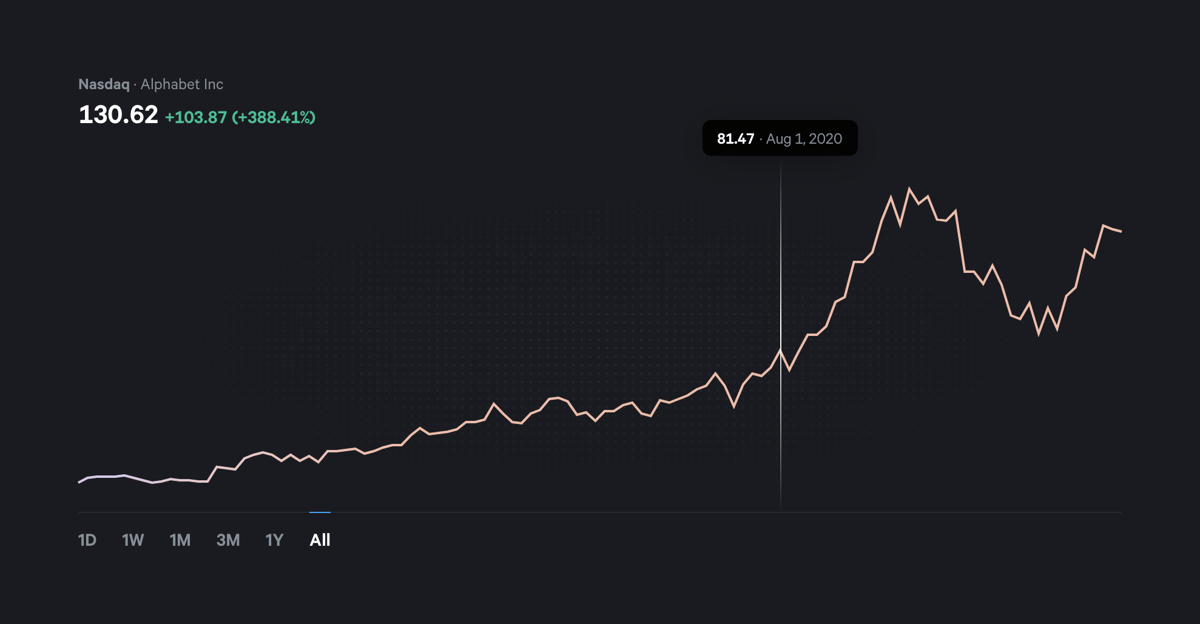1200x624 pixels.
Task: Click the 81.47 tooltip value
Action: pyautogui.click(x=733, y=138)
